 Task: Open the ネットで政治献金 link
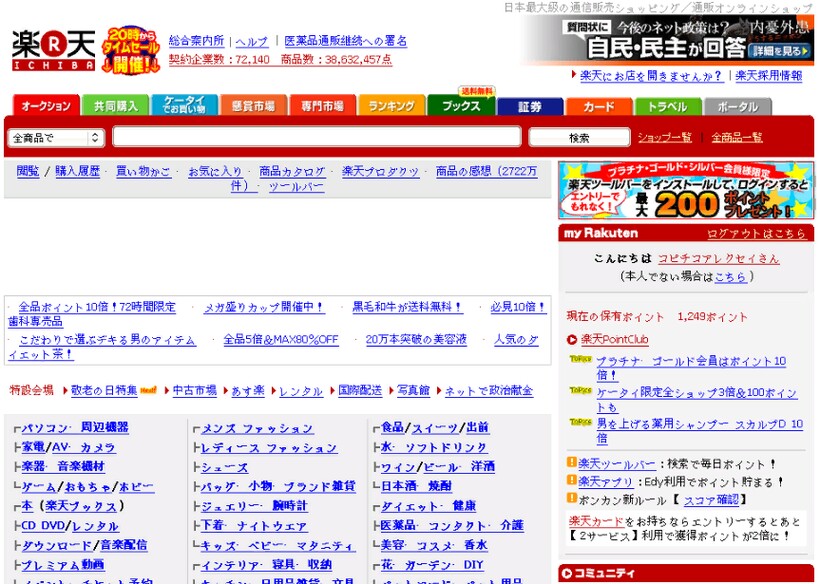click(488, 391)
